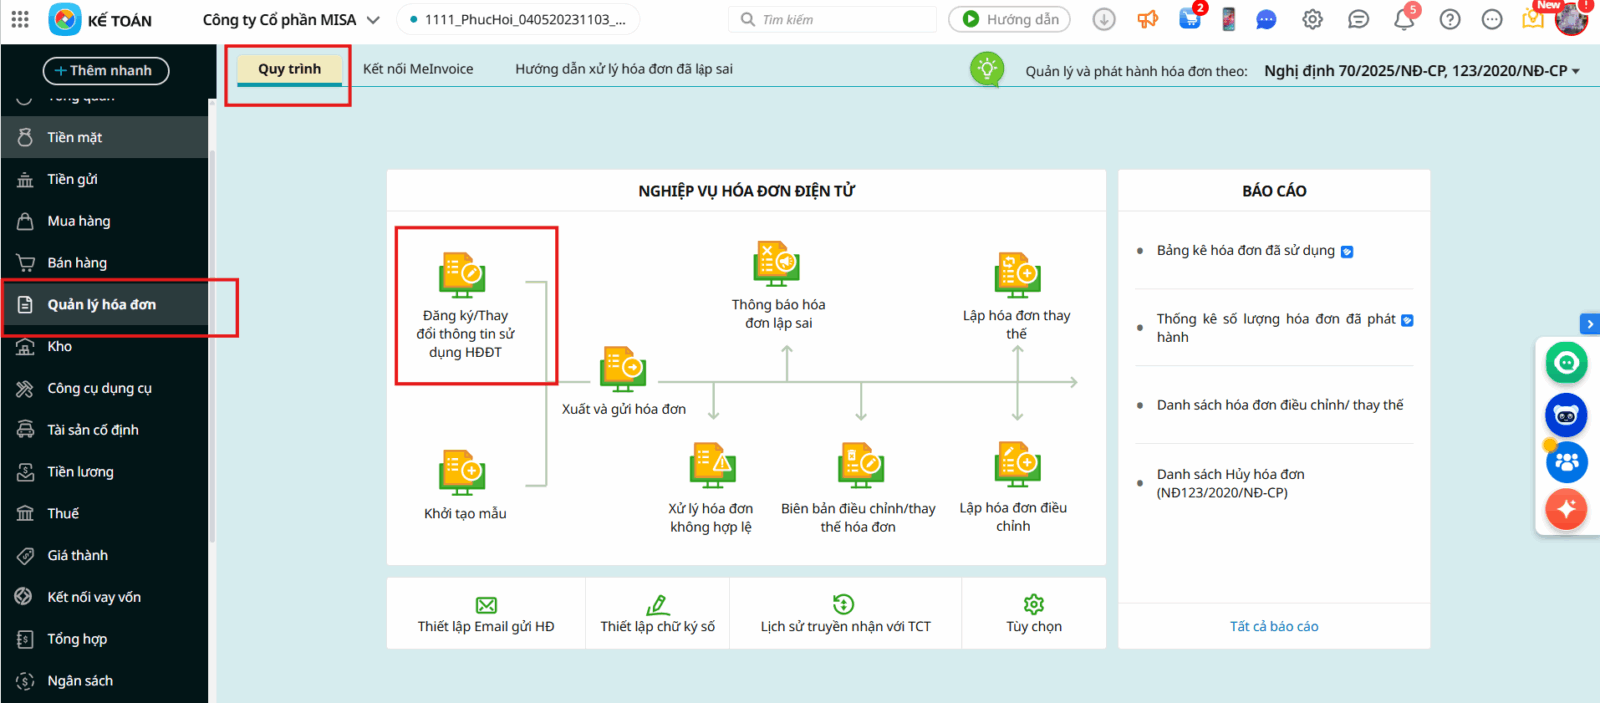Select Bán hàng in the sidebar
The height and width of the screenshot is (703, 1600).
(77, 263)
